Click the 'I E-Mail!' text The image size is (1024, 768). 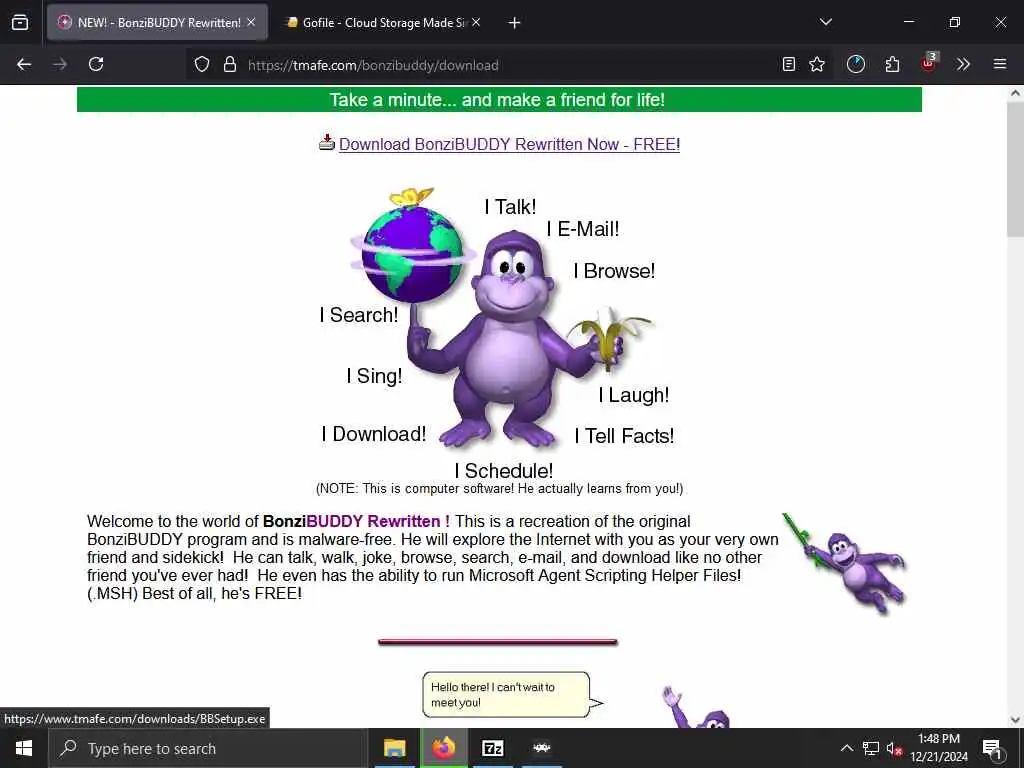583,229
